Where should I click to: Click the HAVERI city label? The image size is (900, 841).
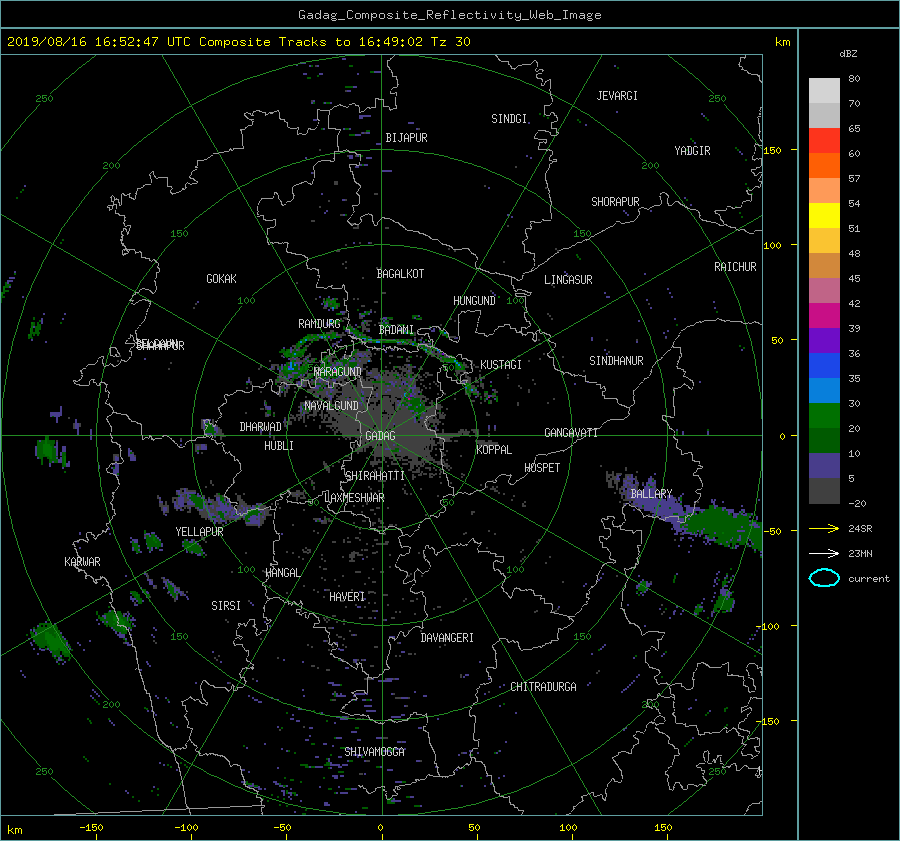347,597
